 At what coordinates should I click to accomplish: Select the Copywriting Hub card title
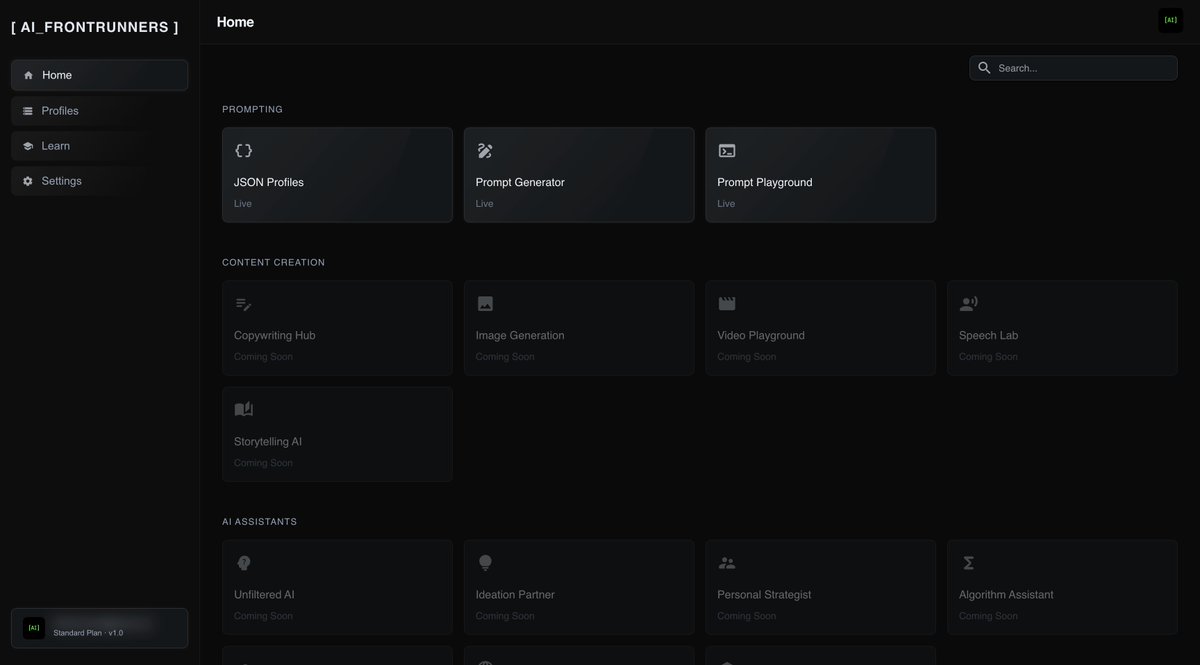pos(275,336)
